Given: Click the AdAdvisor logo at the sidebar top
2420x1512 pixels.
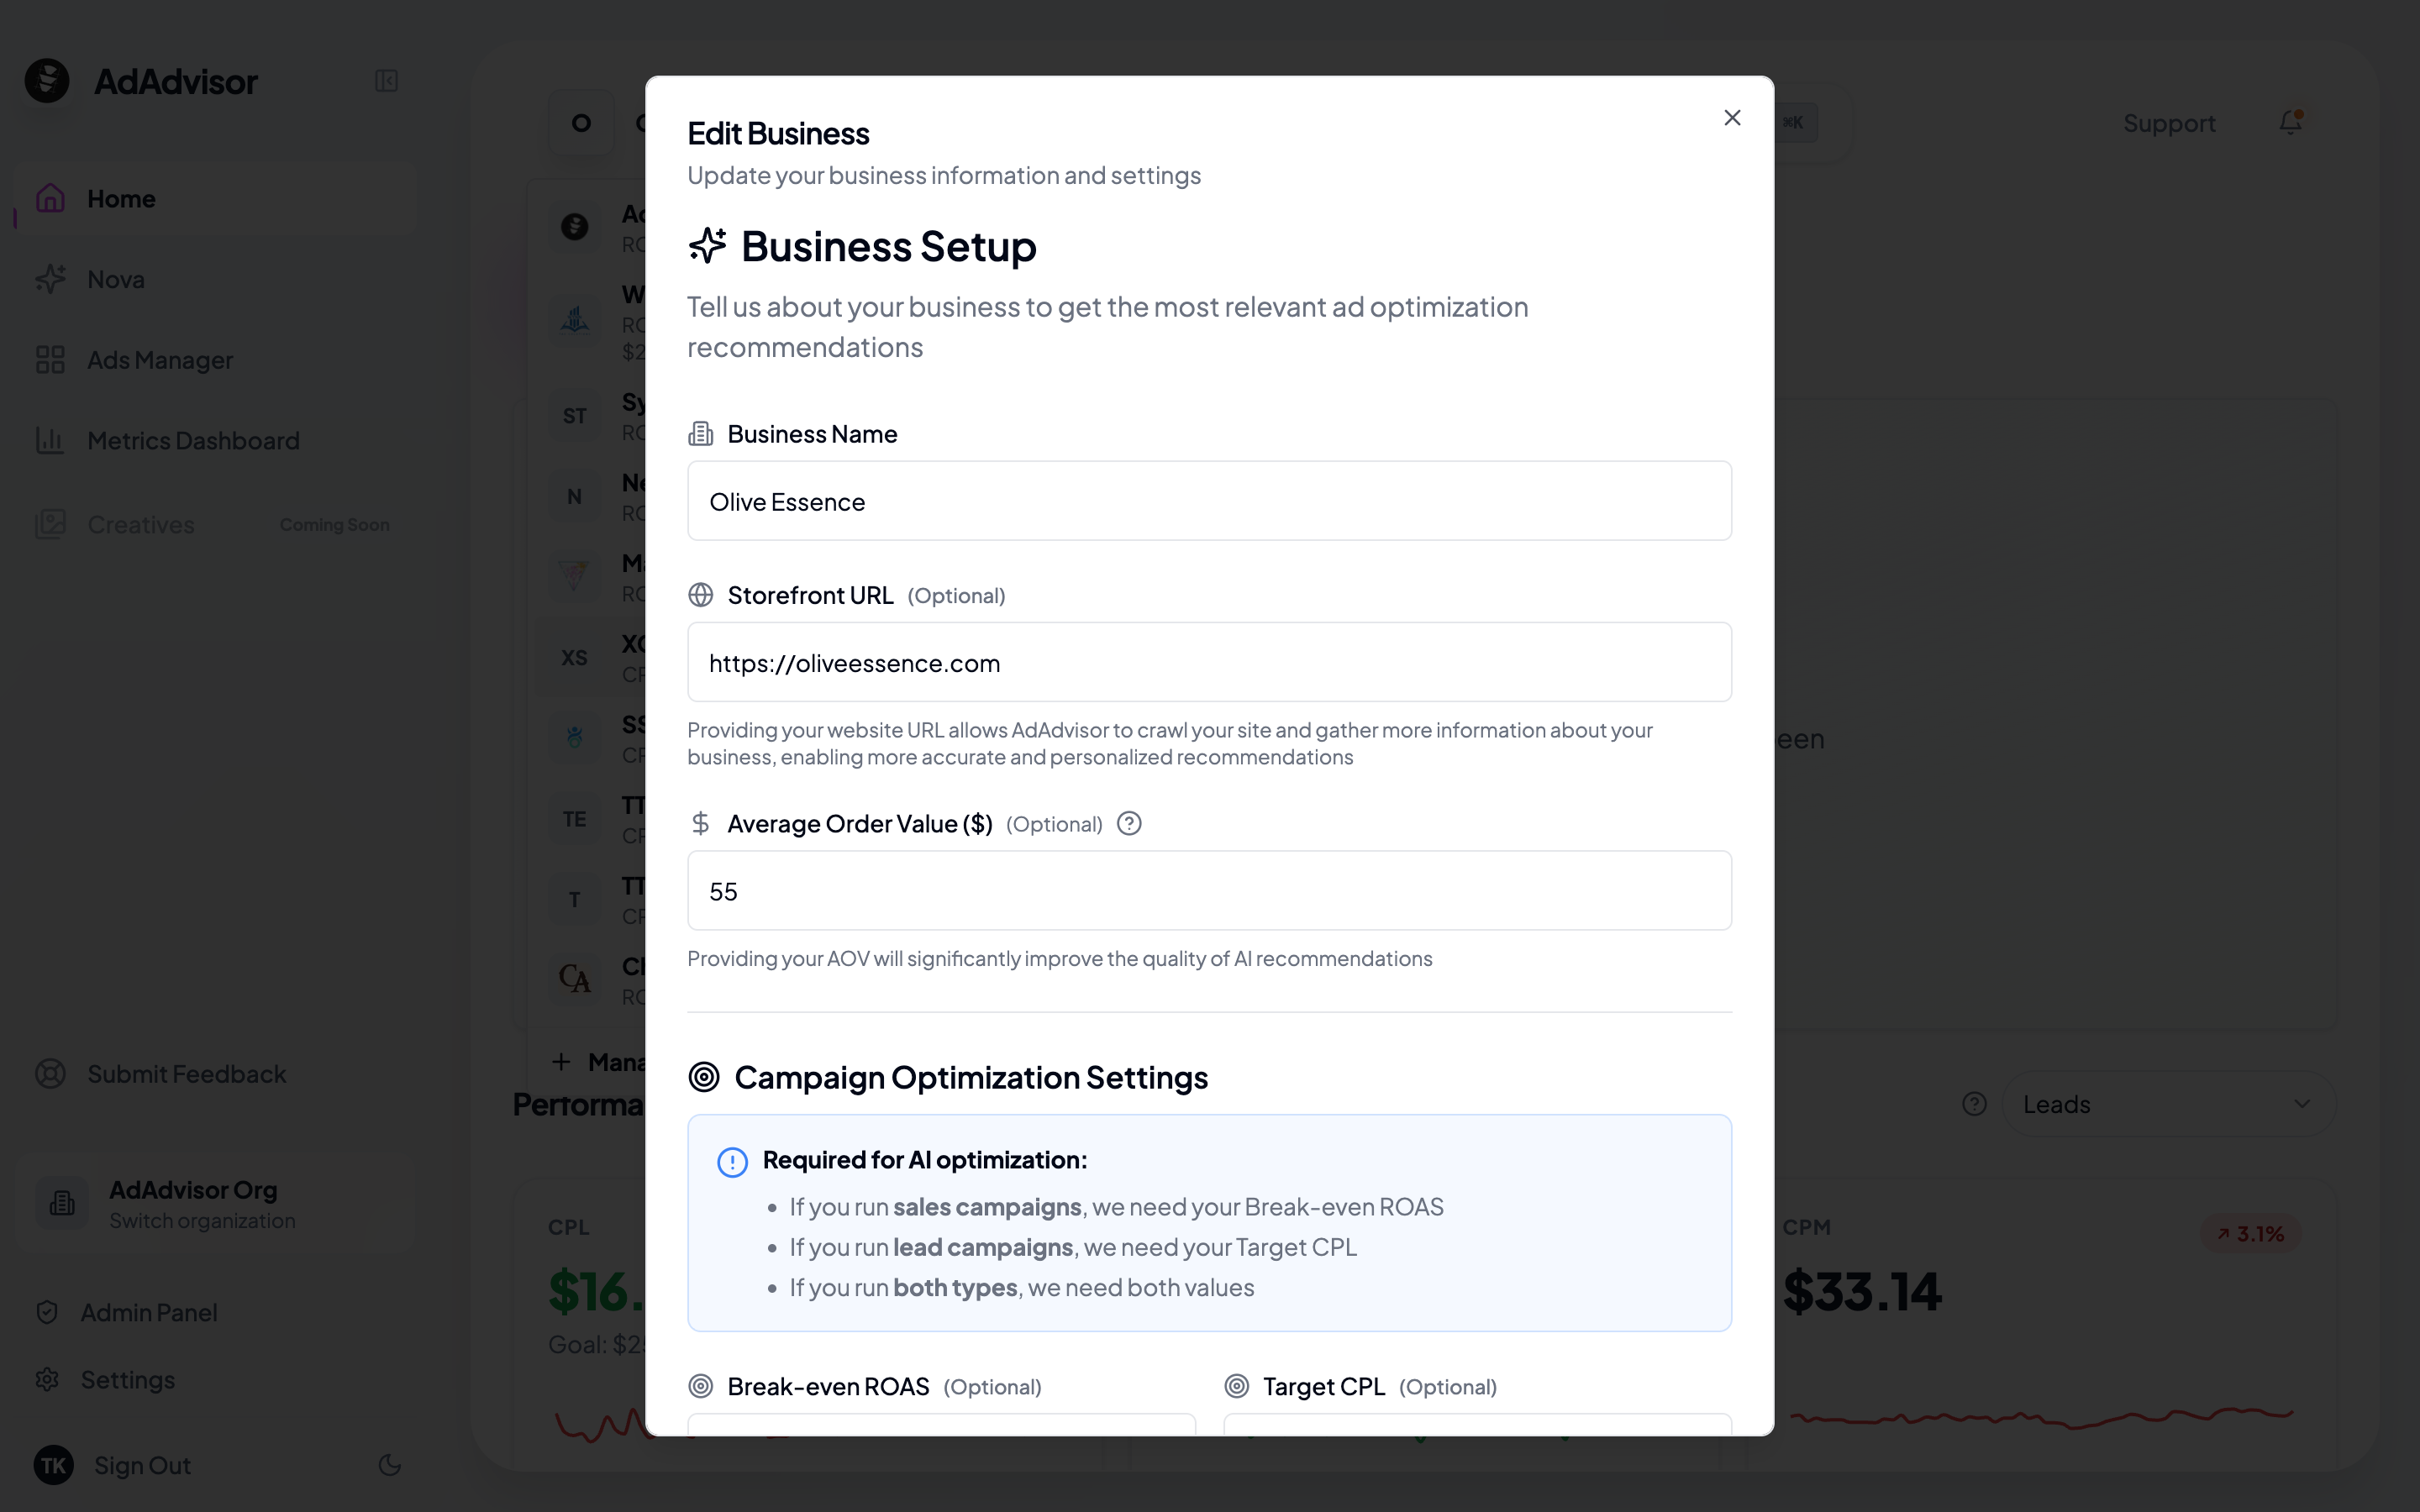Looking at the screenshot, I should point(47,80).
